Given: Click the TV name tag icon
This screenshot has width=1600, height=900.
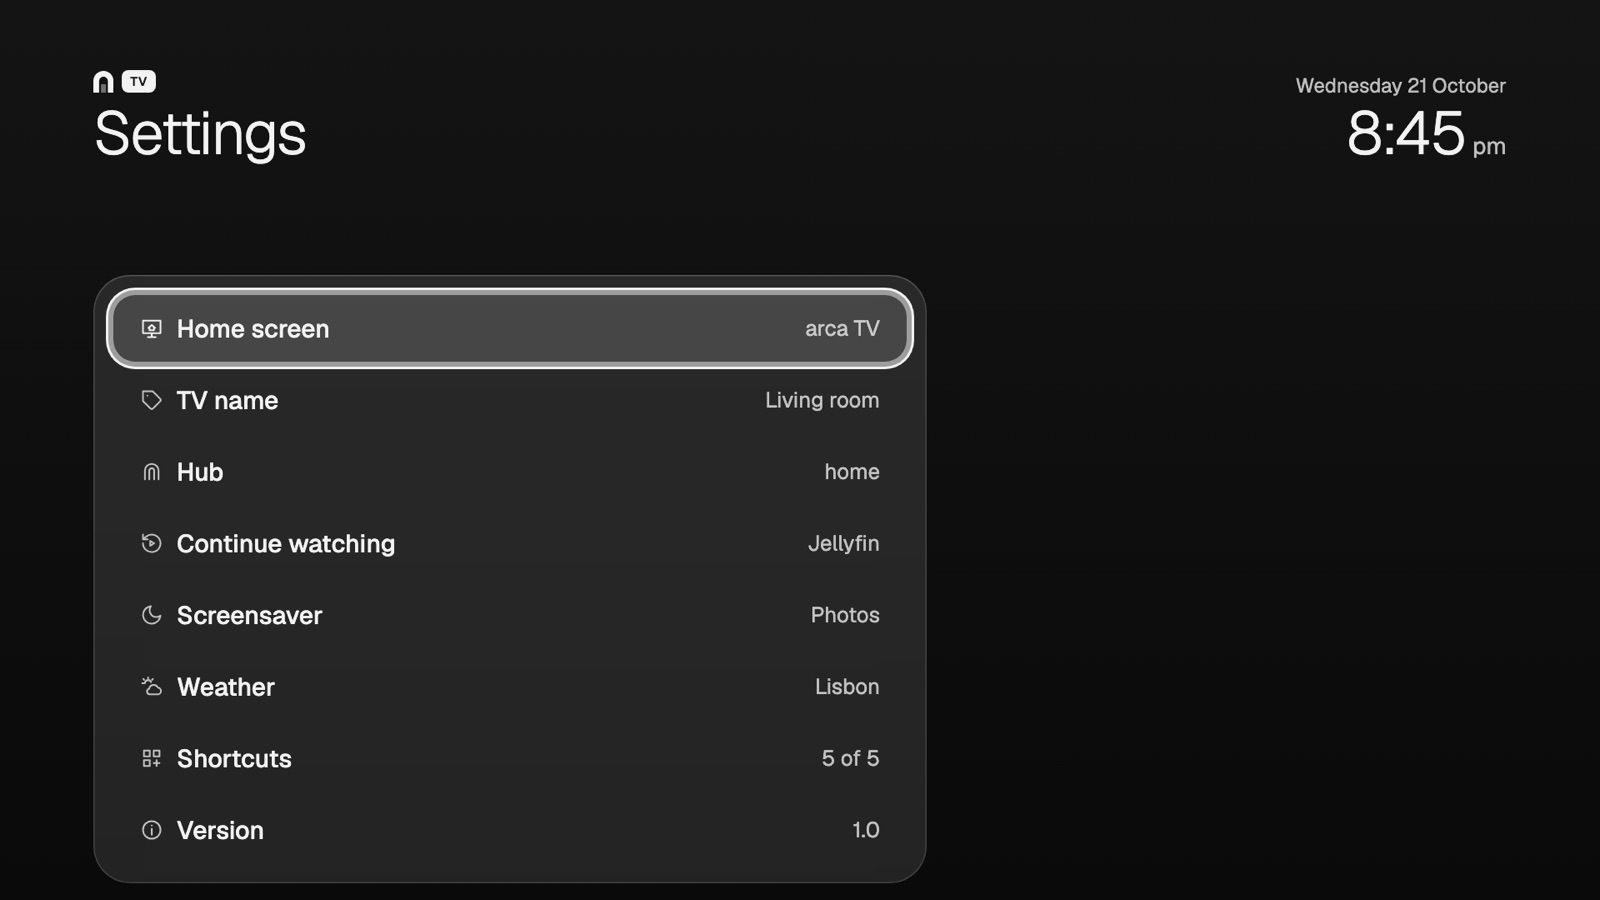Looking at the screenshot, I should (151, 400).
